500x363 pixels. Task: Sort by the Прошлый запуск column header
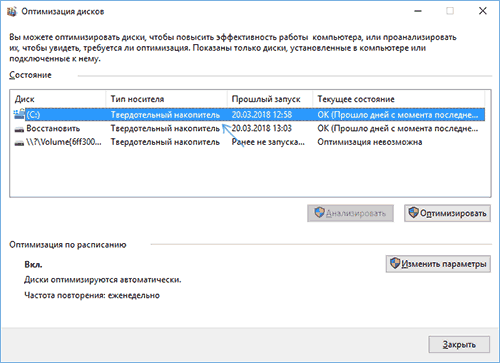click(270, 99)
